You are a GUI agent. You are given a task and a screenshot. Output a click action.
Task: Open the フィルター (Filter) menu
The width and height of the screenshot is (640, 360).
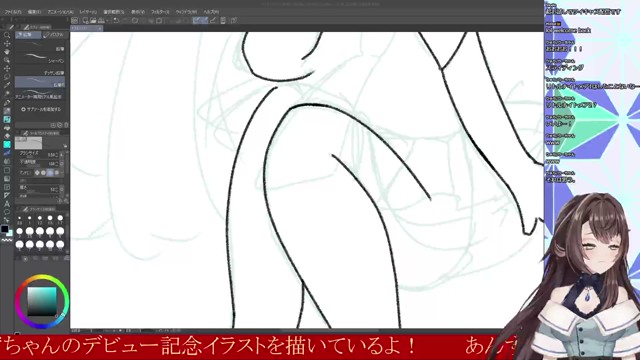pyautogui.click(x=160, y=12)
